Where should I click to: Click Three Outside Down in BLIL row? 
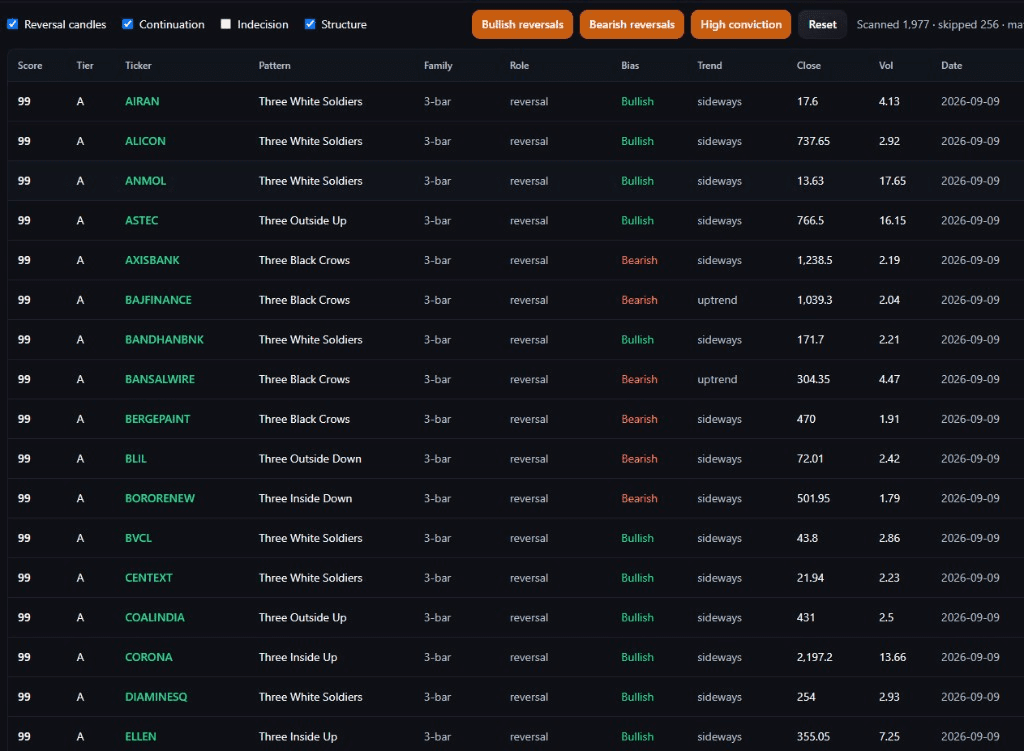pos(310,458)
